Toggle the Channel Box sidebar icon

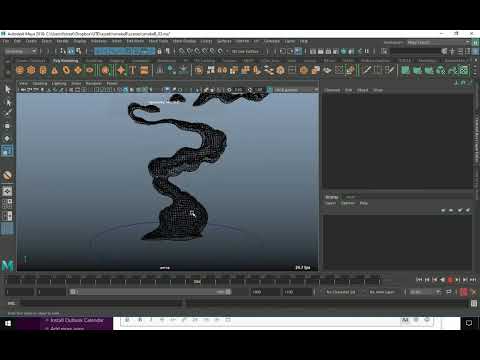475,51
